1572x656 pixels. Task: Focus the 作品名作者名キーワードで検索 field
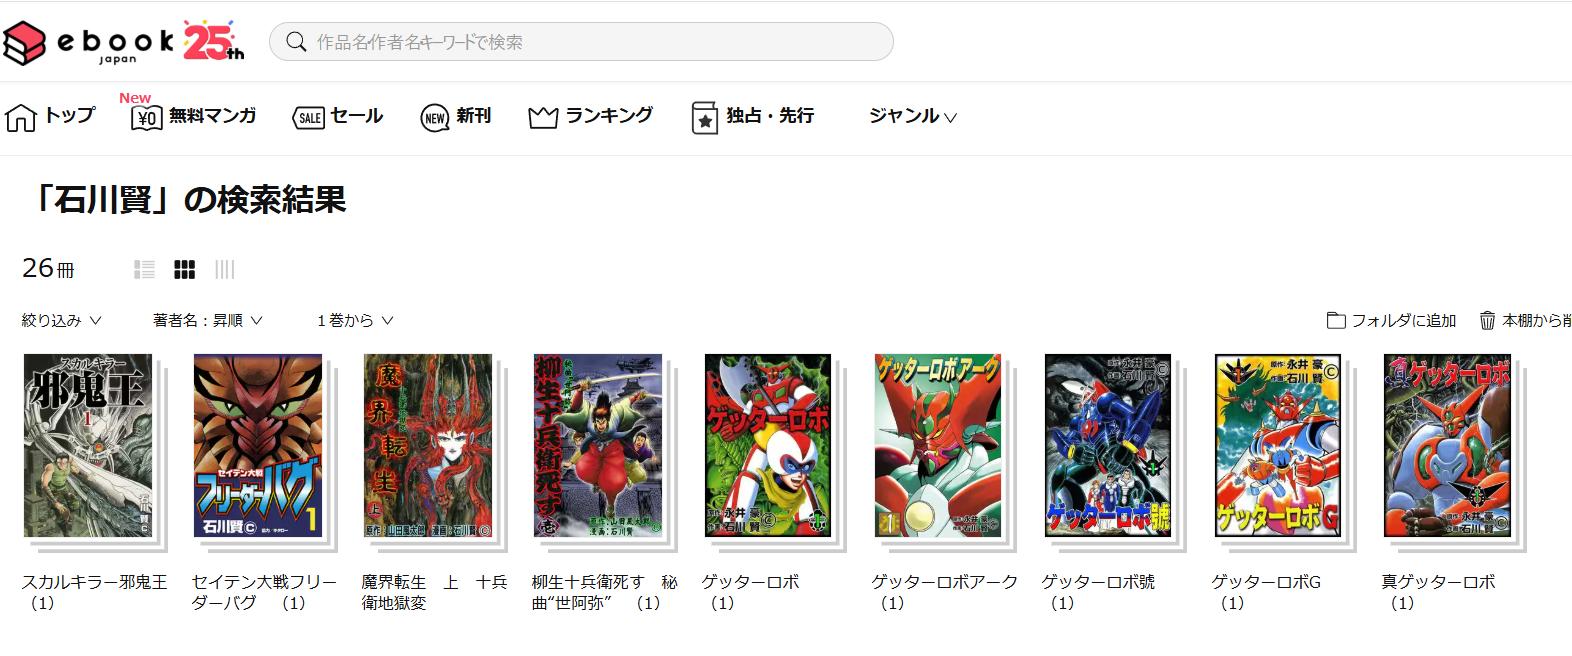point(581,42)
